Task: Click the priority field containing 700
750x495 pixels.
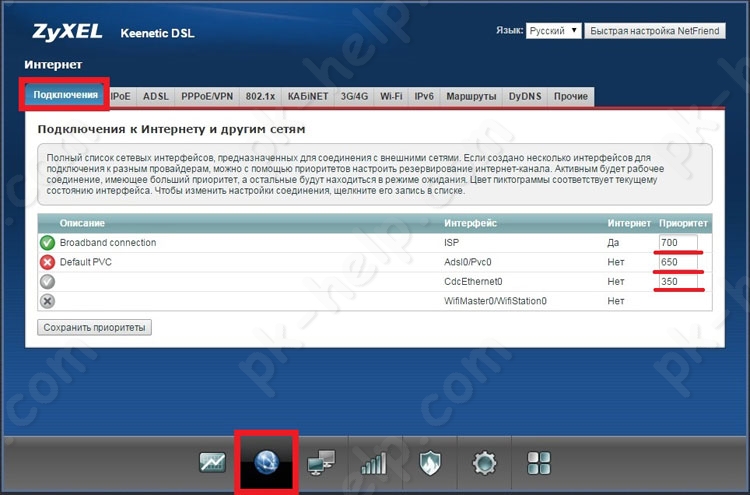Action: coord(678,242)
